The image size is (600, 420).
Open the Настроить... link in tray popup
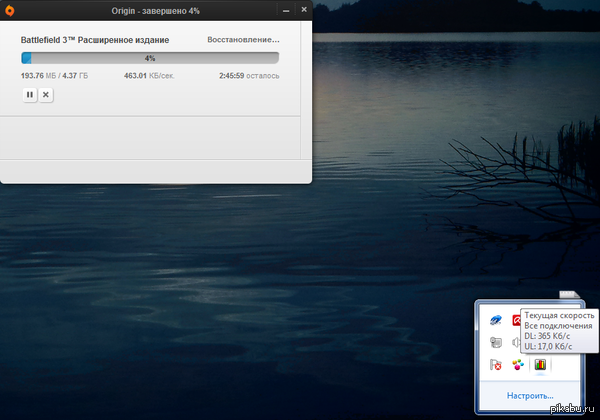530,396
